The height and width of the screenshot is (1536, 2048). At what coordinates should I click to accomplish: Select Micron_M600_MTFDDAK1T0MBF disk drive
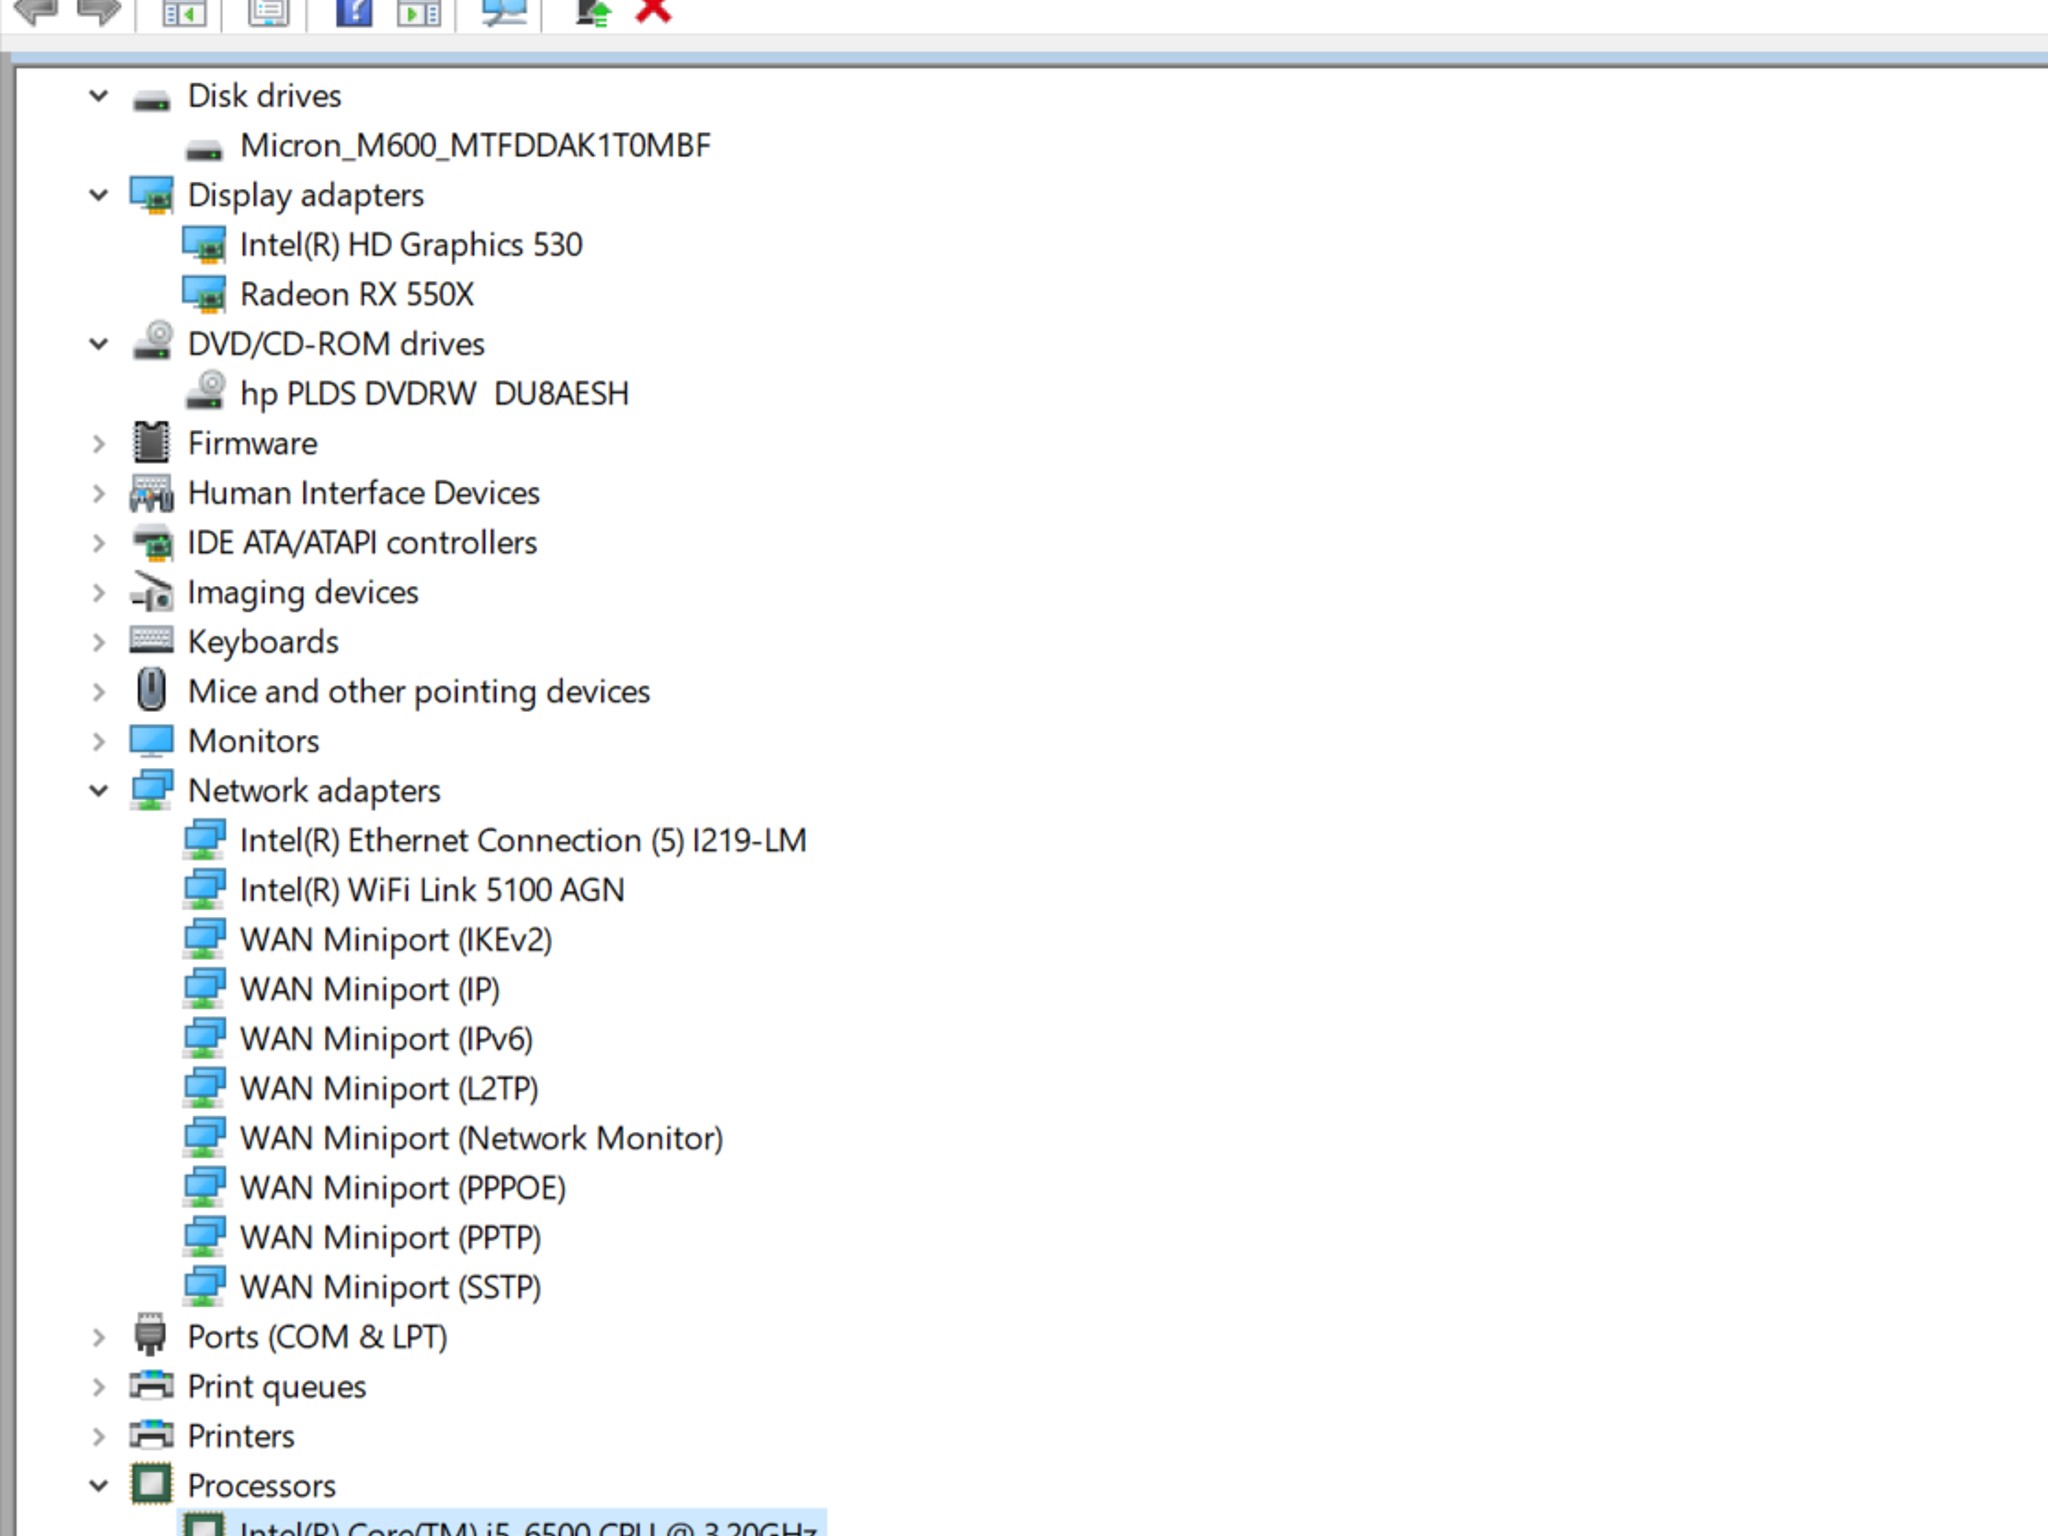(x=475, y=146)
